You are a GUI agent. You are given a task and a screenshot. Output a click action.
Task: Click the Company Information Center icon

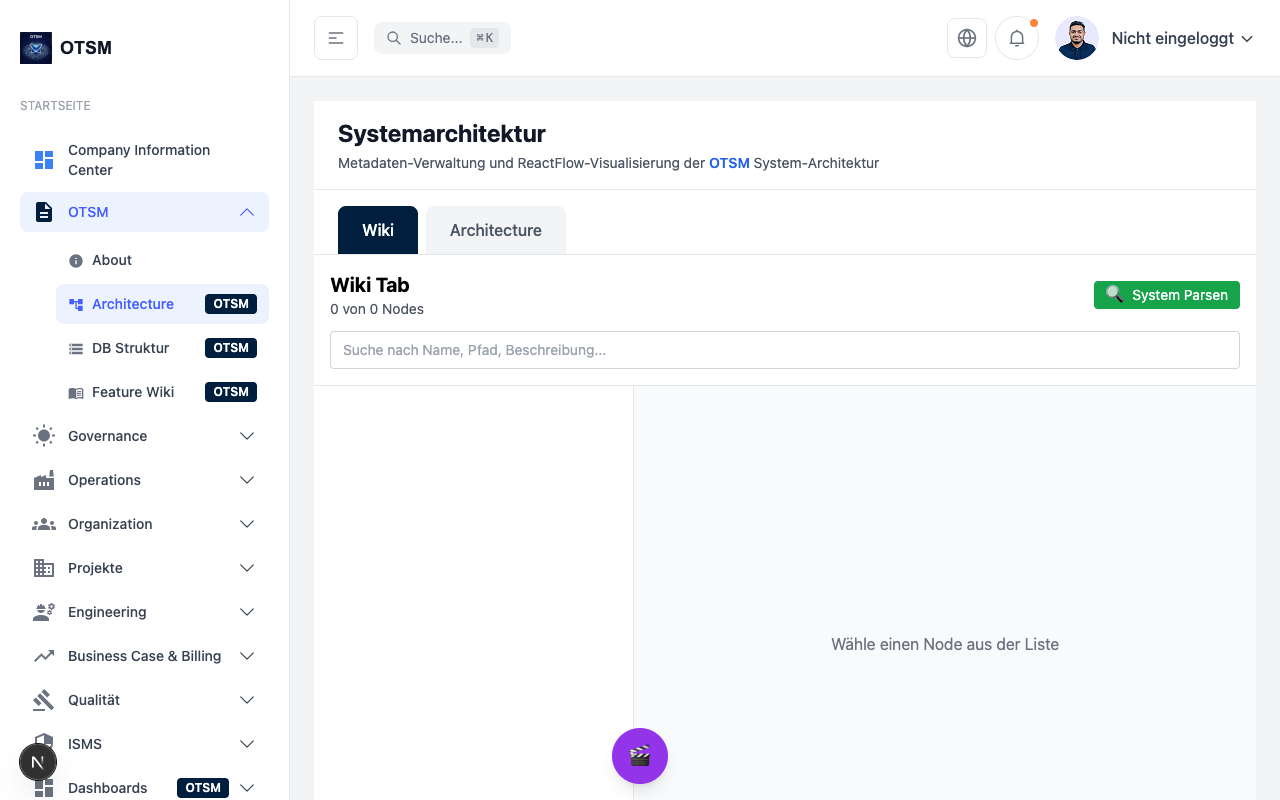click(x=44, y=160)
